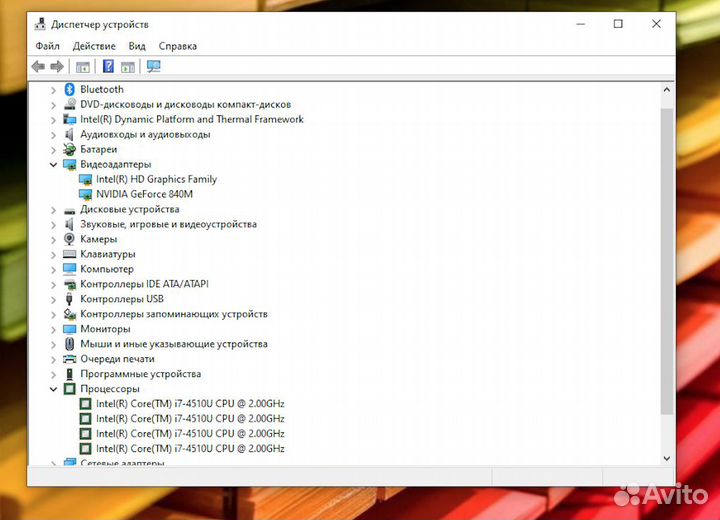The width and height of the screenshot is (720, 520).
Task: Click the Программные устройства icon
Action: (69, 374)
